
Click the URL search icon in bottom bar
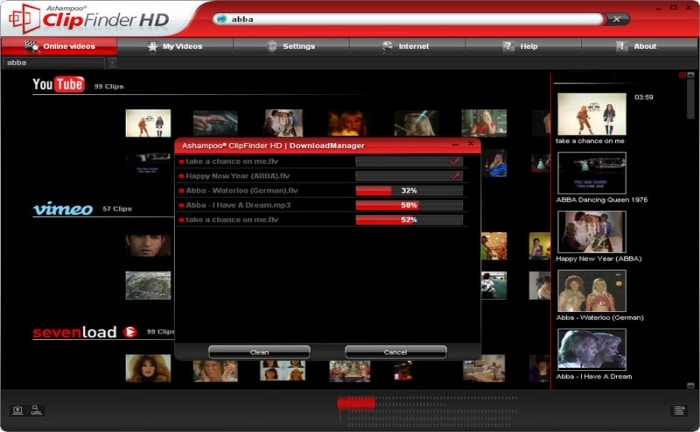click(x=36, y=410)
